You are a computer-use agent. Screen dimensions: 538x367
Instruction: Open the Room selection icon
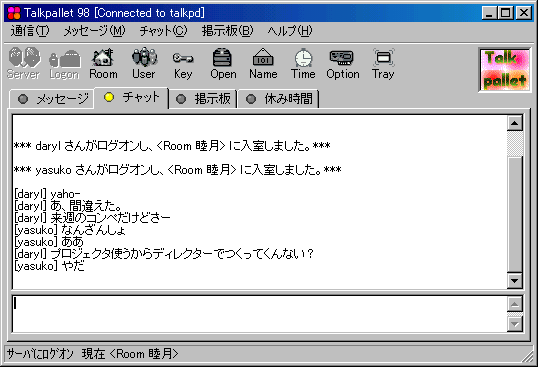tap(103, 63)
